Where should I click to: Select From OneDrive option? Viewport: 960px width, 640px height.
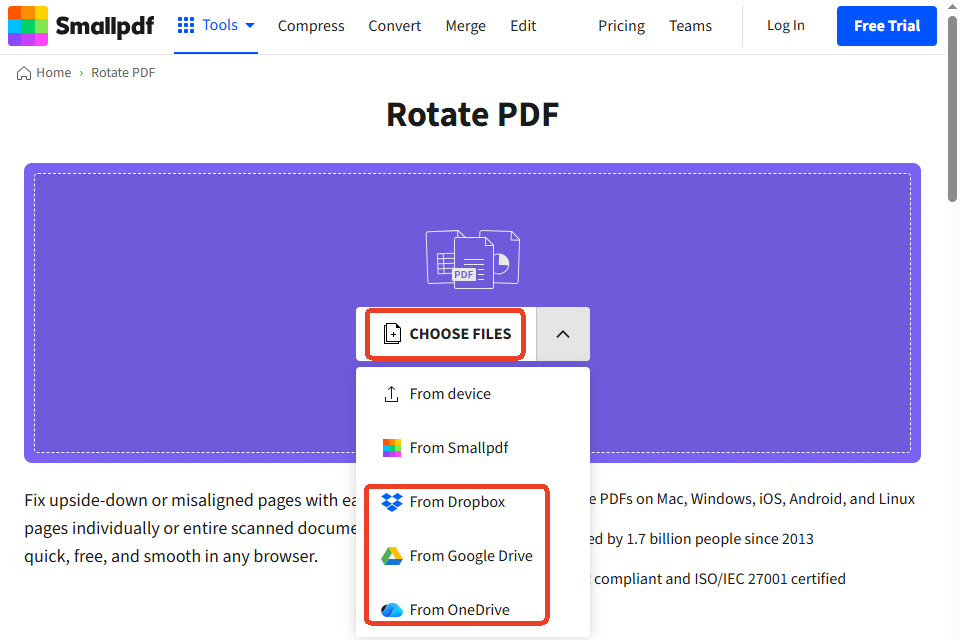pos(473,609)
